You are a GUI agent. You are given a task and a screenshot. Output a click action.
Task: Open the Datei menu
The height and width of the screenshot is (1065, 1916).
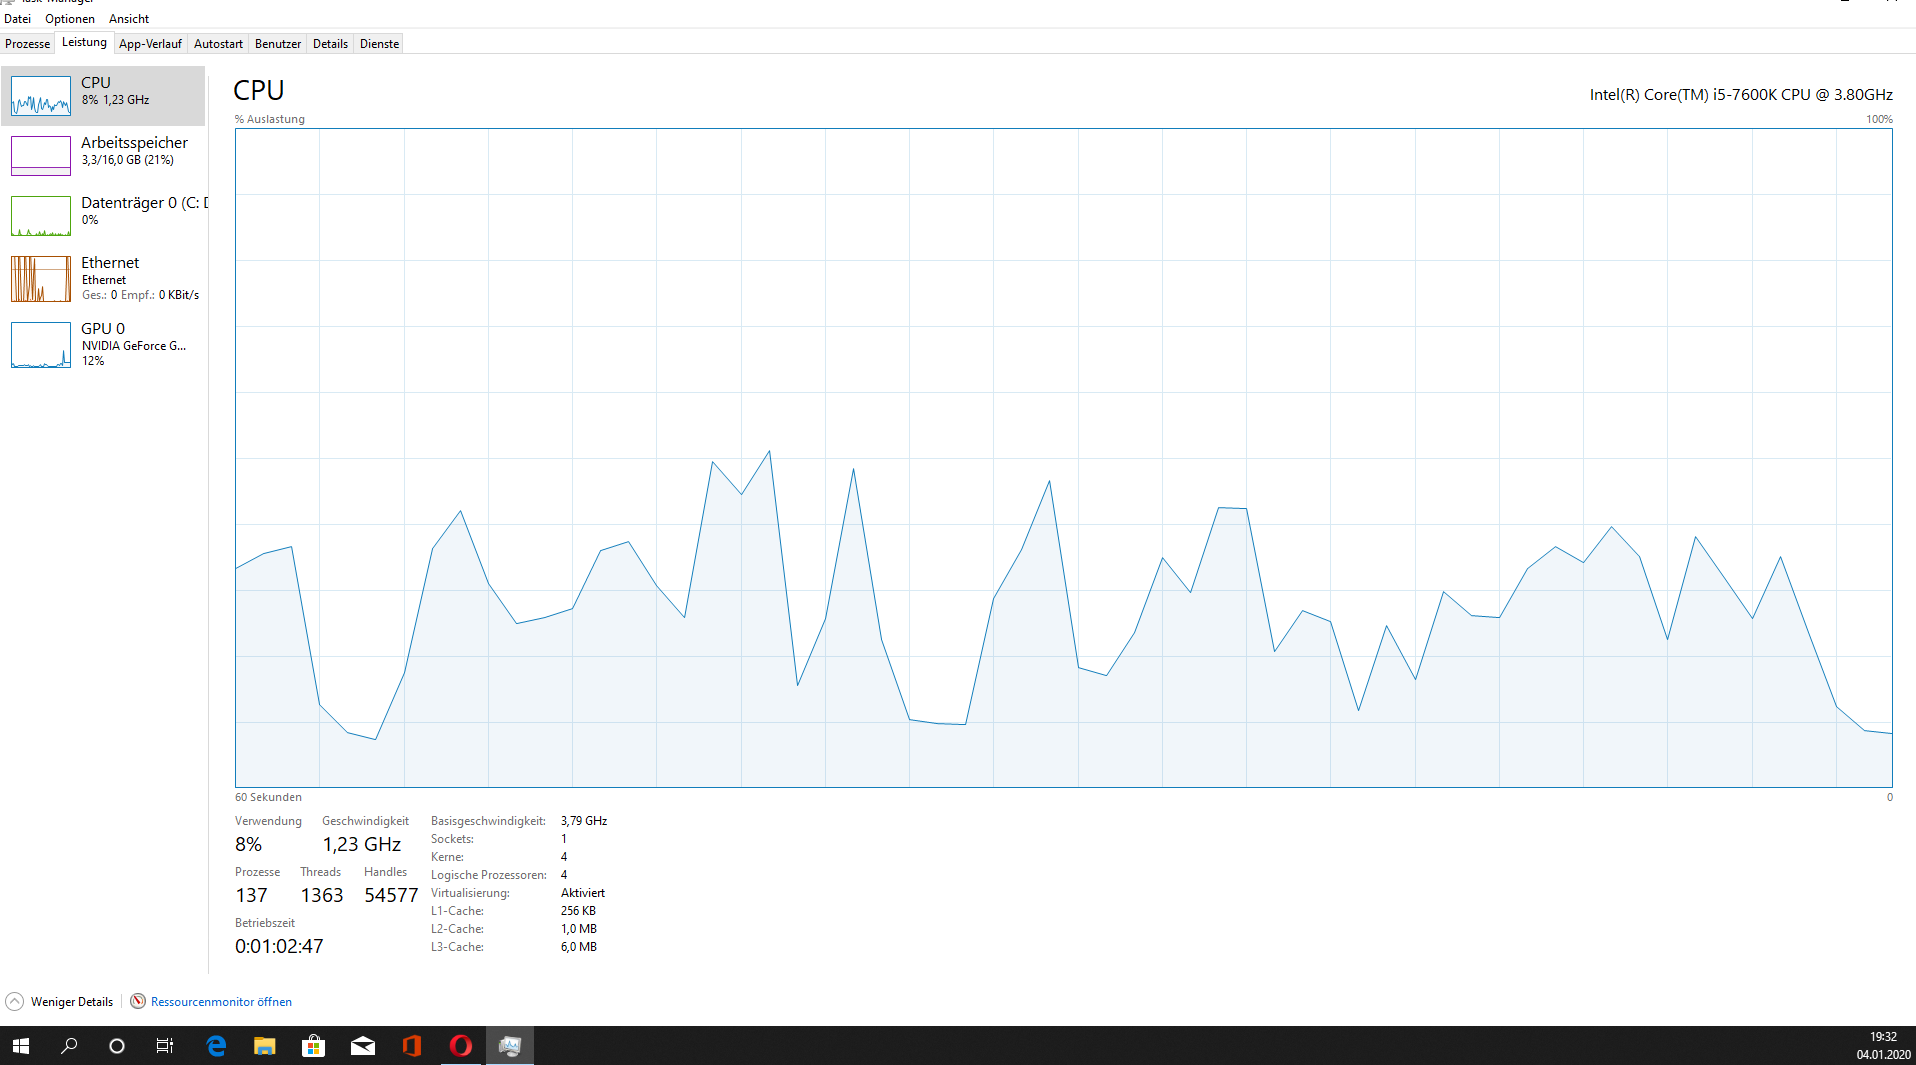[x=17, y=18]
